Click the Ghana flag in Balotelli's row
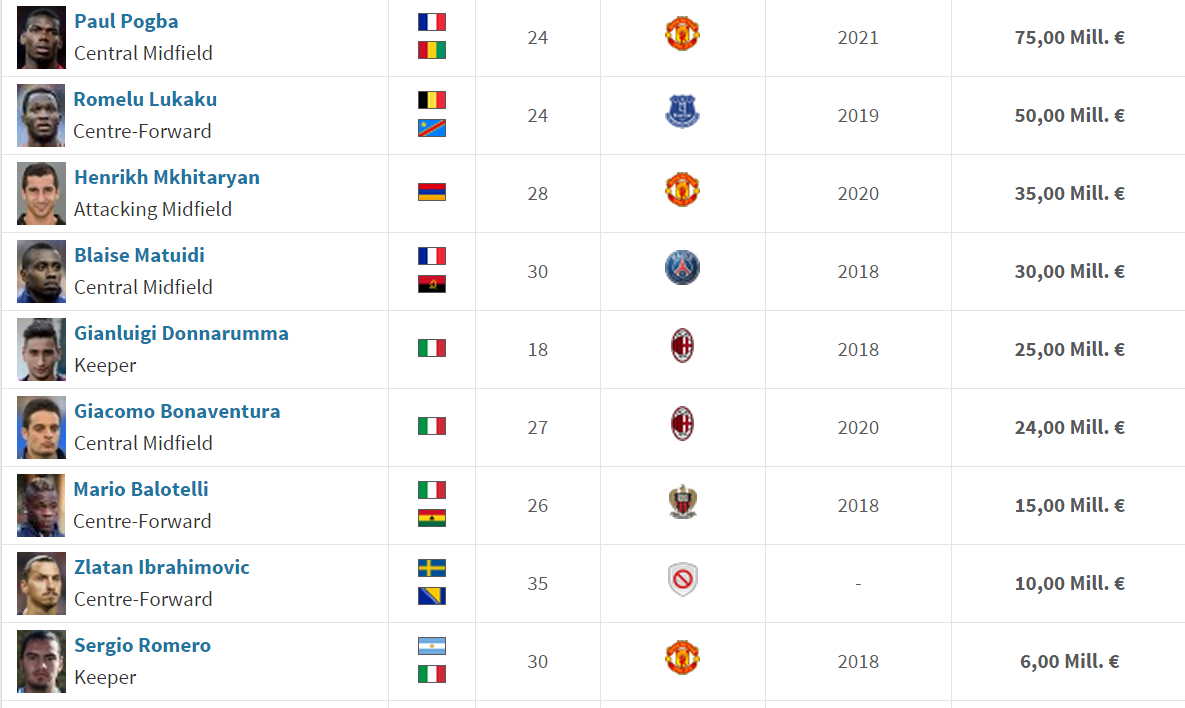This screenshot has width=1185, height=708. (432, 518)
